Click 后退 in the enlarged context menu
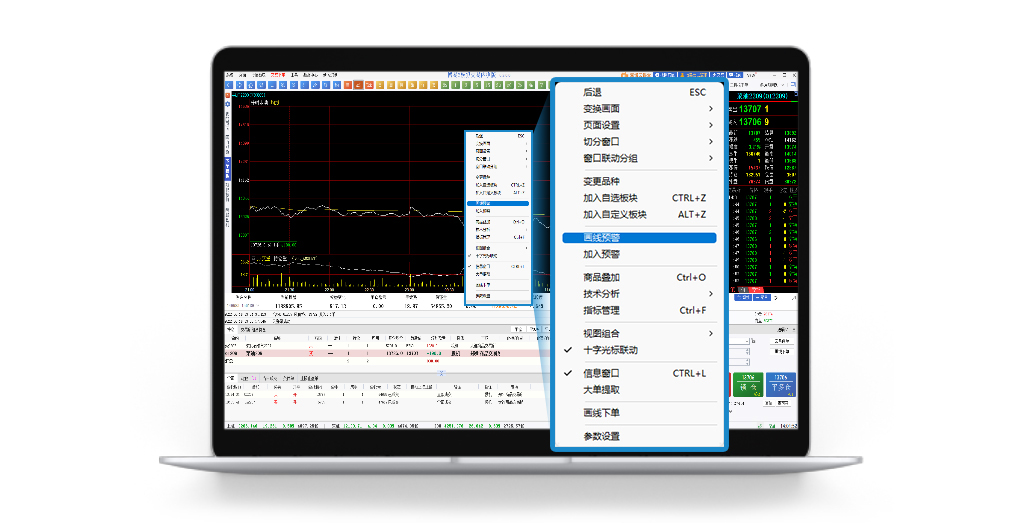This screenshot has width=1024, height=523. click(x=639, y=93)
